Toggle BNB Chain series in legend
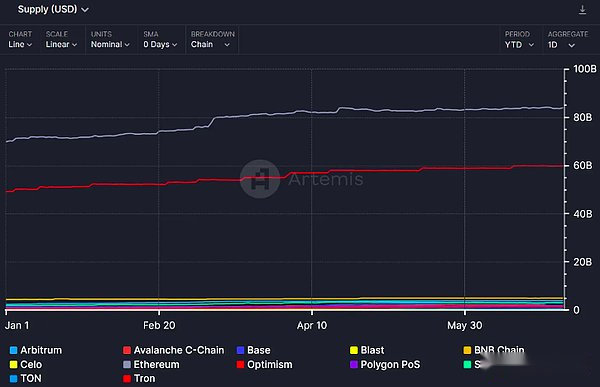 coord(494,350)
